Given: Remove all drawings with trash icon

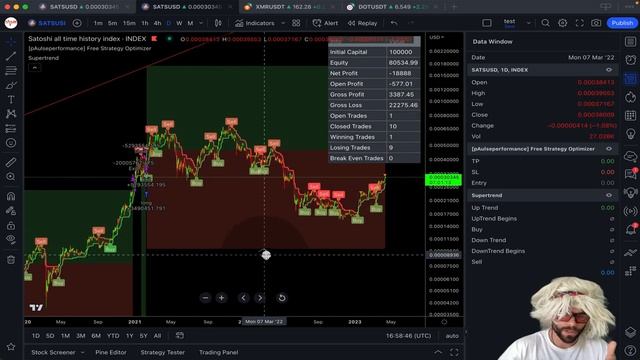Looking at the screenshot, I should tap(11, 260).
